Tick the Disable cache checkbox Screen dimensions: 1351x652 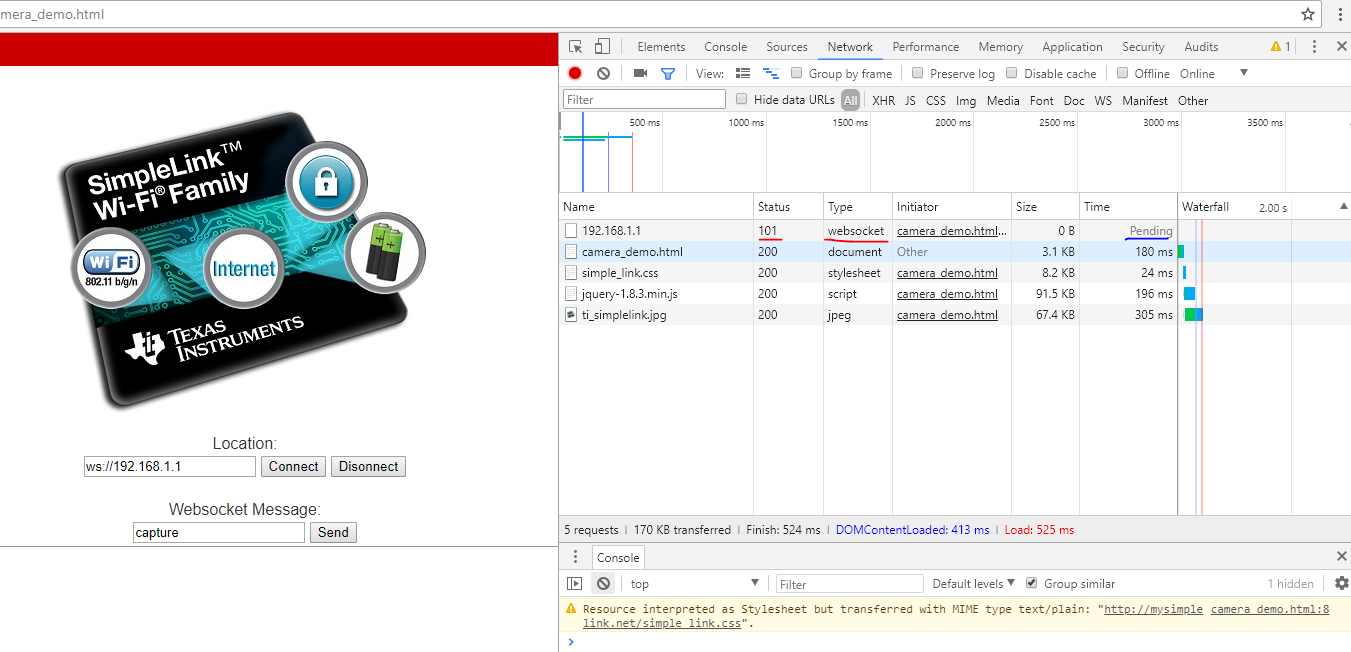pyautogui.click(x=1012, y=73)
